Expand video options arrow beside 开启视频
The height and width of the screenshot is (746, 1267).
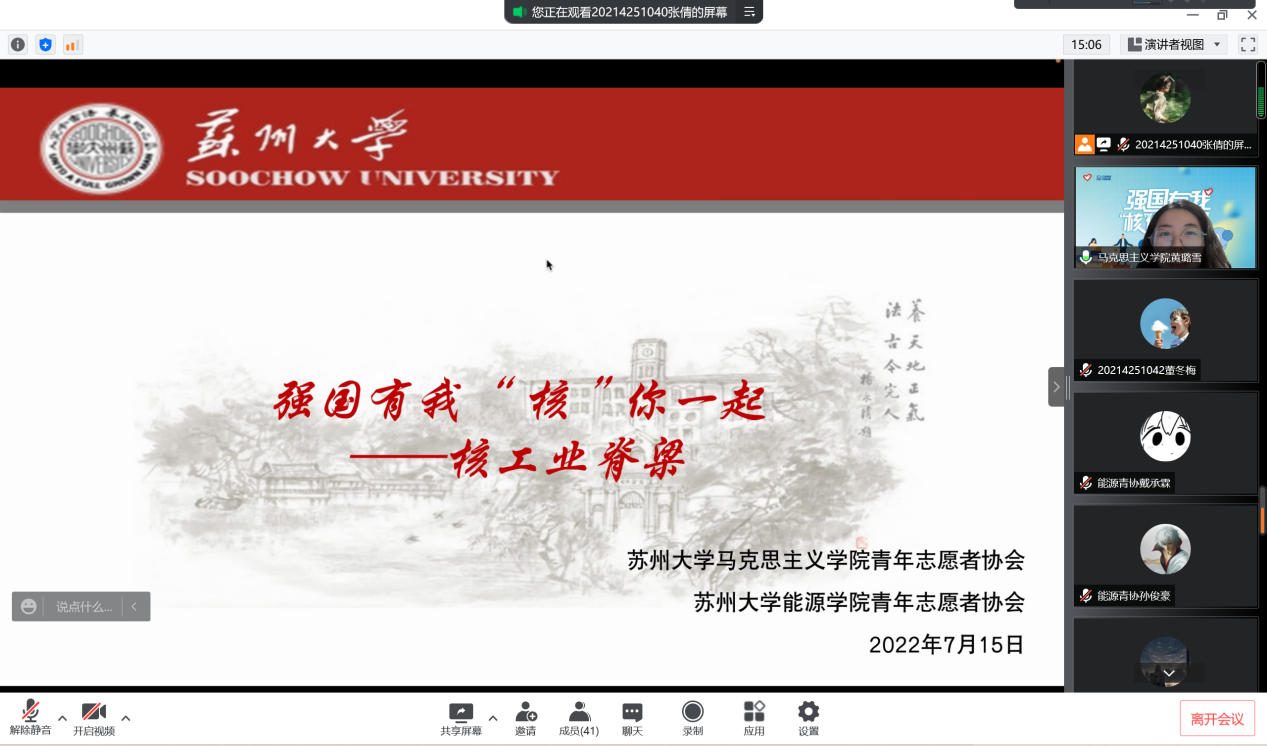[x=126, y=718]
